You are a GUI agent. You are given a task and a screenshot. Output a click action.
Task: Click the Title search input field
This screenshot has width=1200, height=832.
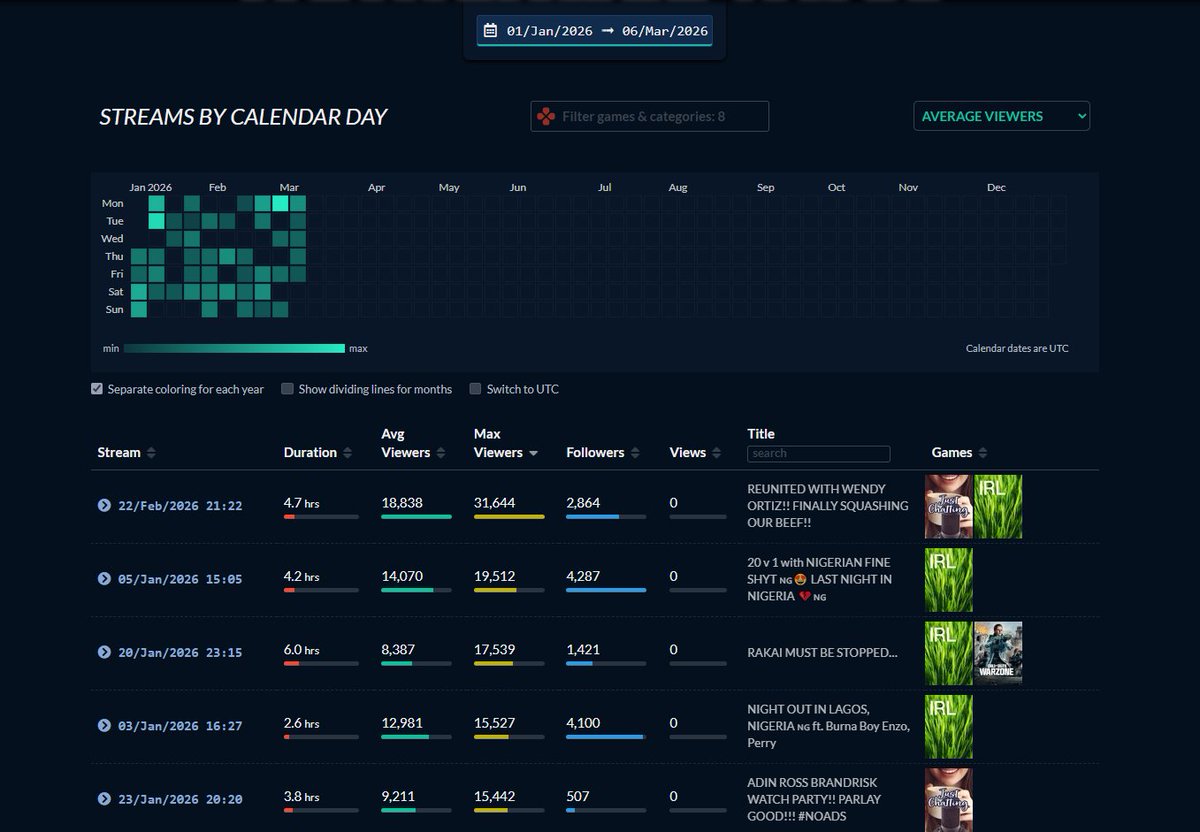point(818,453)
